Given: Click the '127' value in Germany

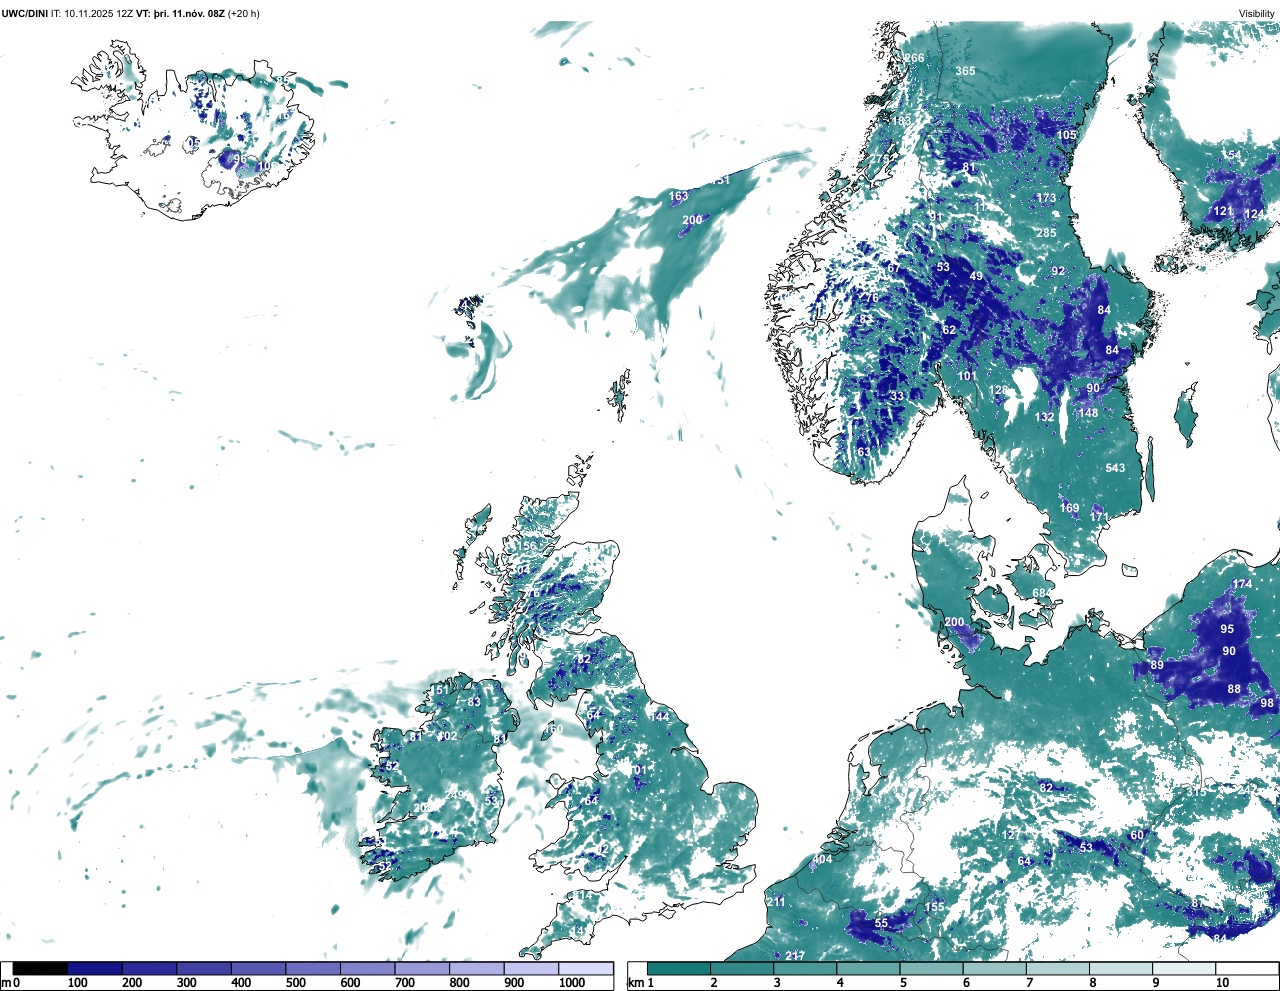Looking at the screenshot, I should (1012, 835).
